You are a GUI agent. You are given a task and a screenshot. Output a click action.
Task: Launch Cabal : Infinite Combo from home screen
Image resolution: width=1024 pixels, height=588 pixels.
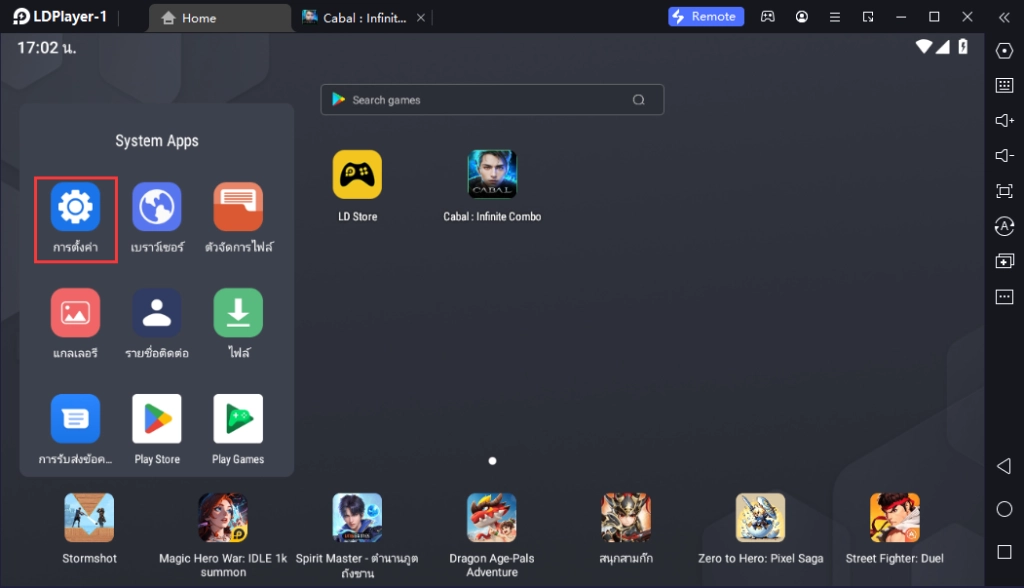click(x=492, y=174)
